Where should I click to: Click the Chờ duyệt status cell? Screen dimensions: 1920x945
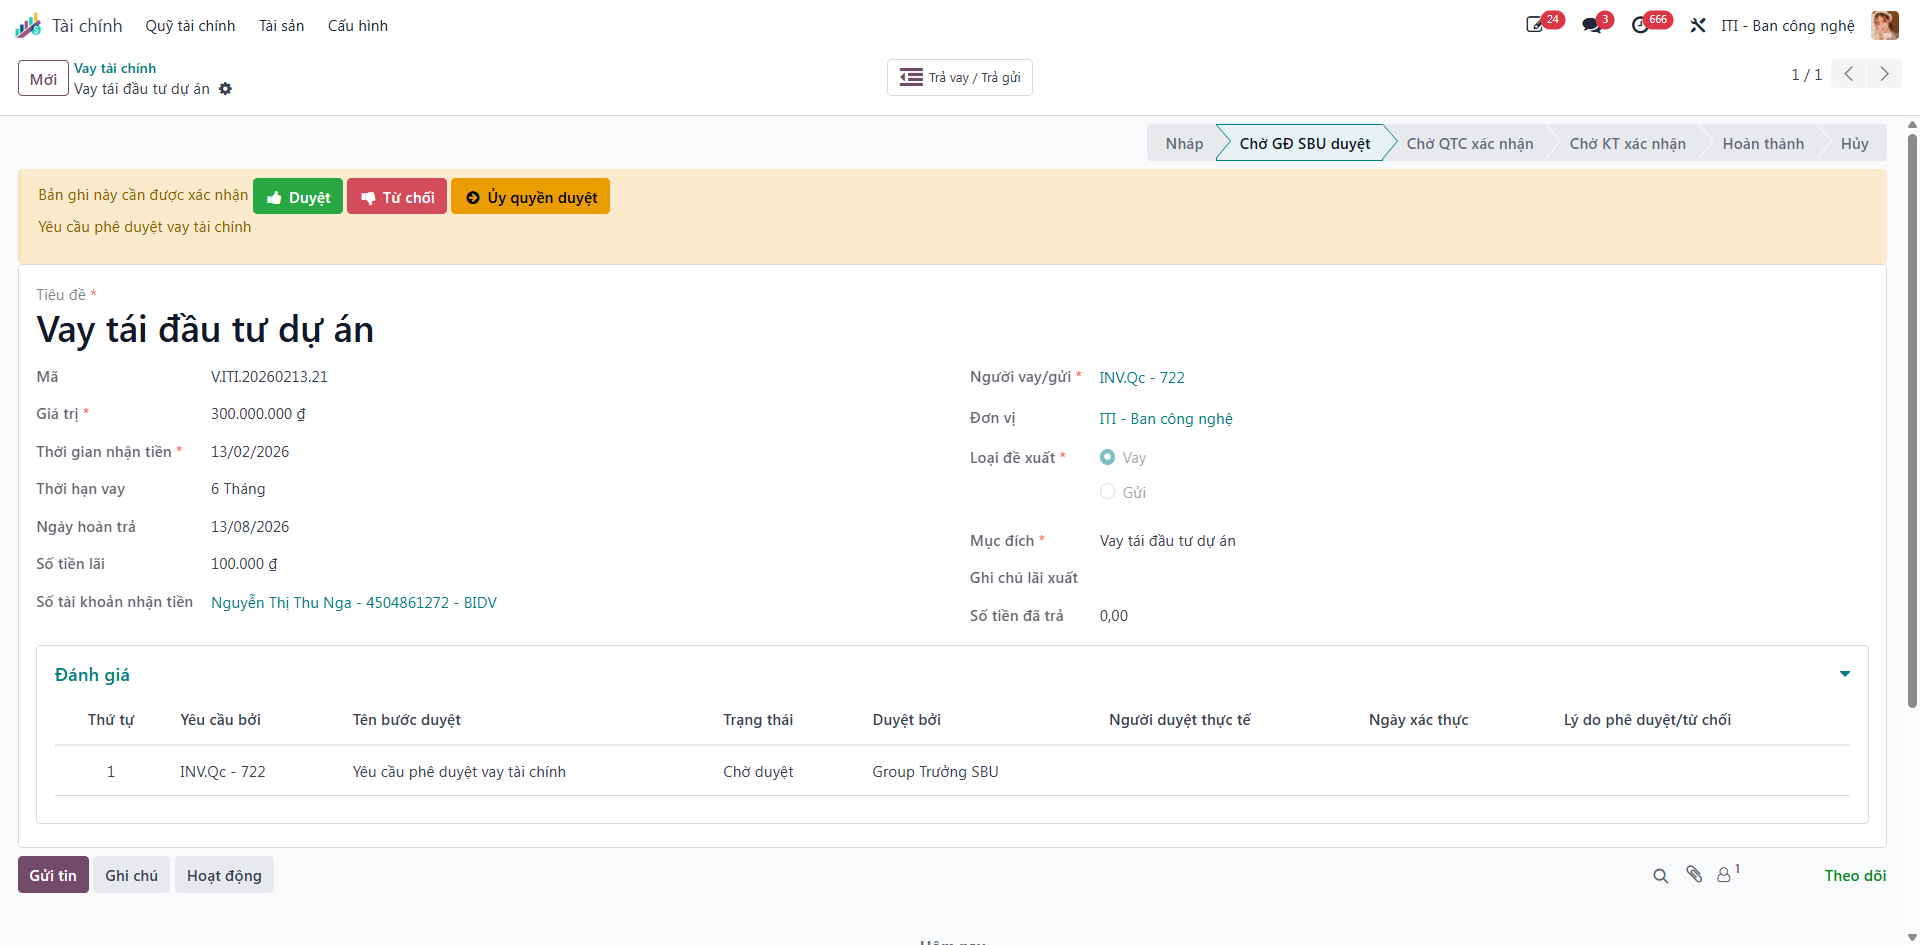click(758, 772)
